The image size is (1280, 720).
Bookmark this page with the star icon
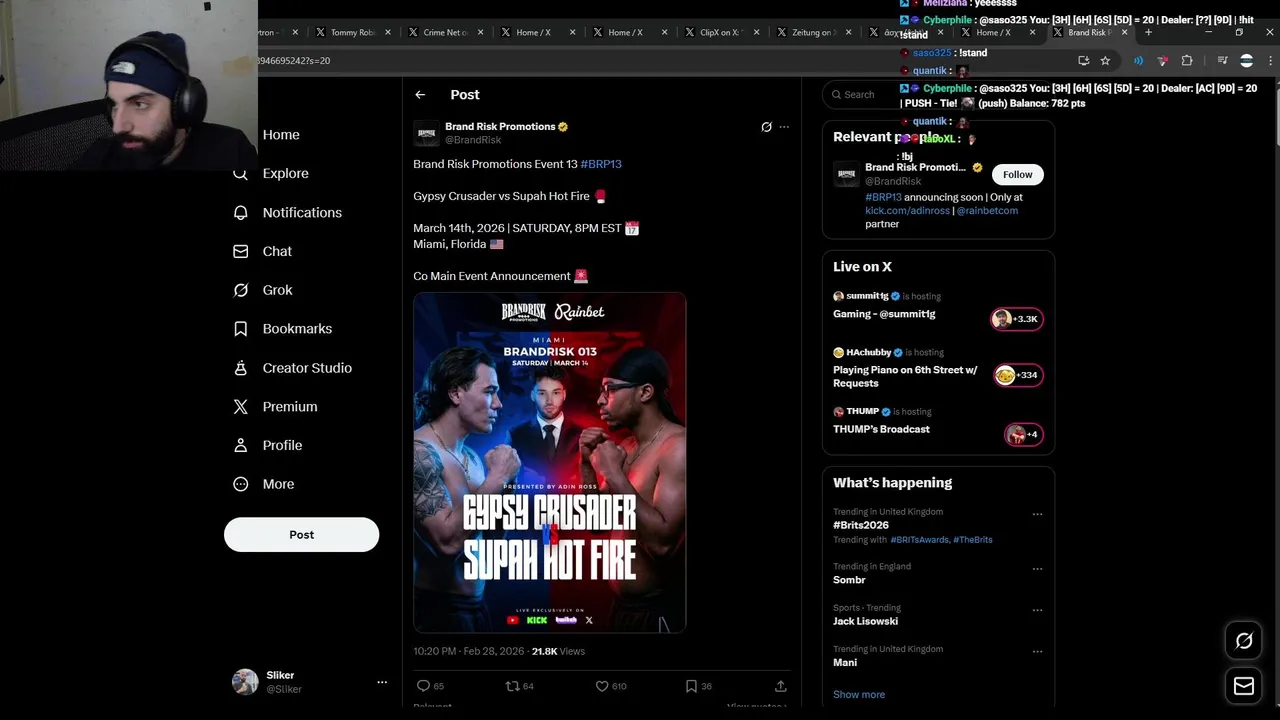point(1105,61)
